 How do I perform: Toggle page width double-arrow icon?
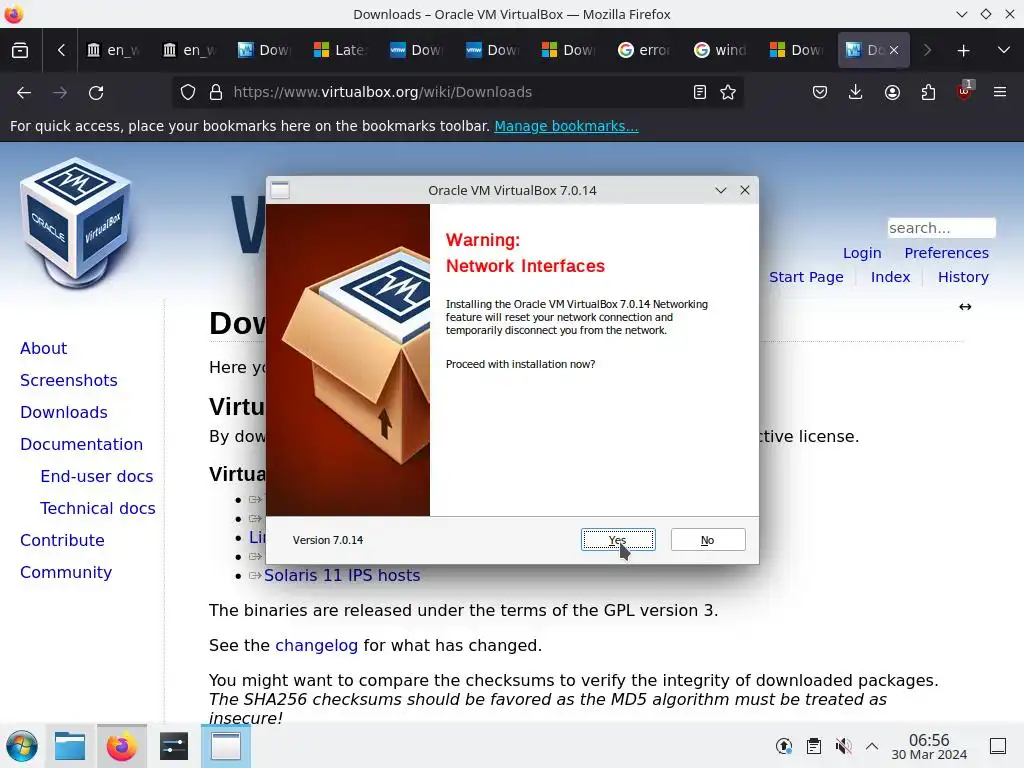[965, 307]
